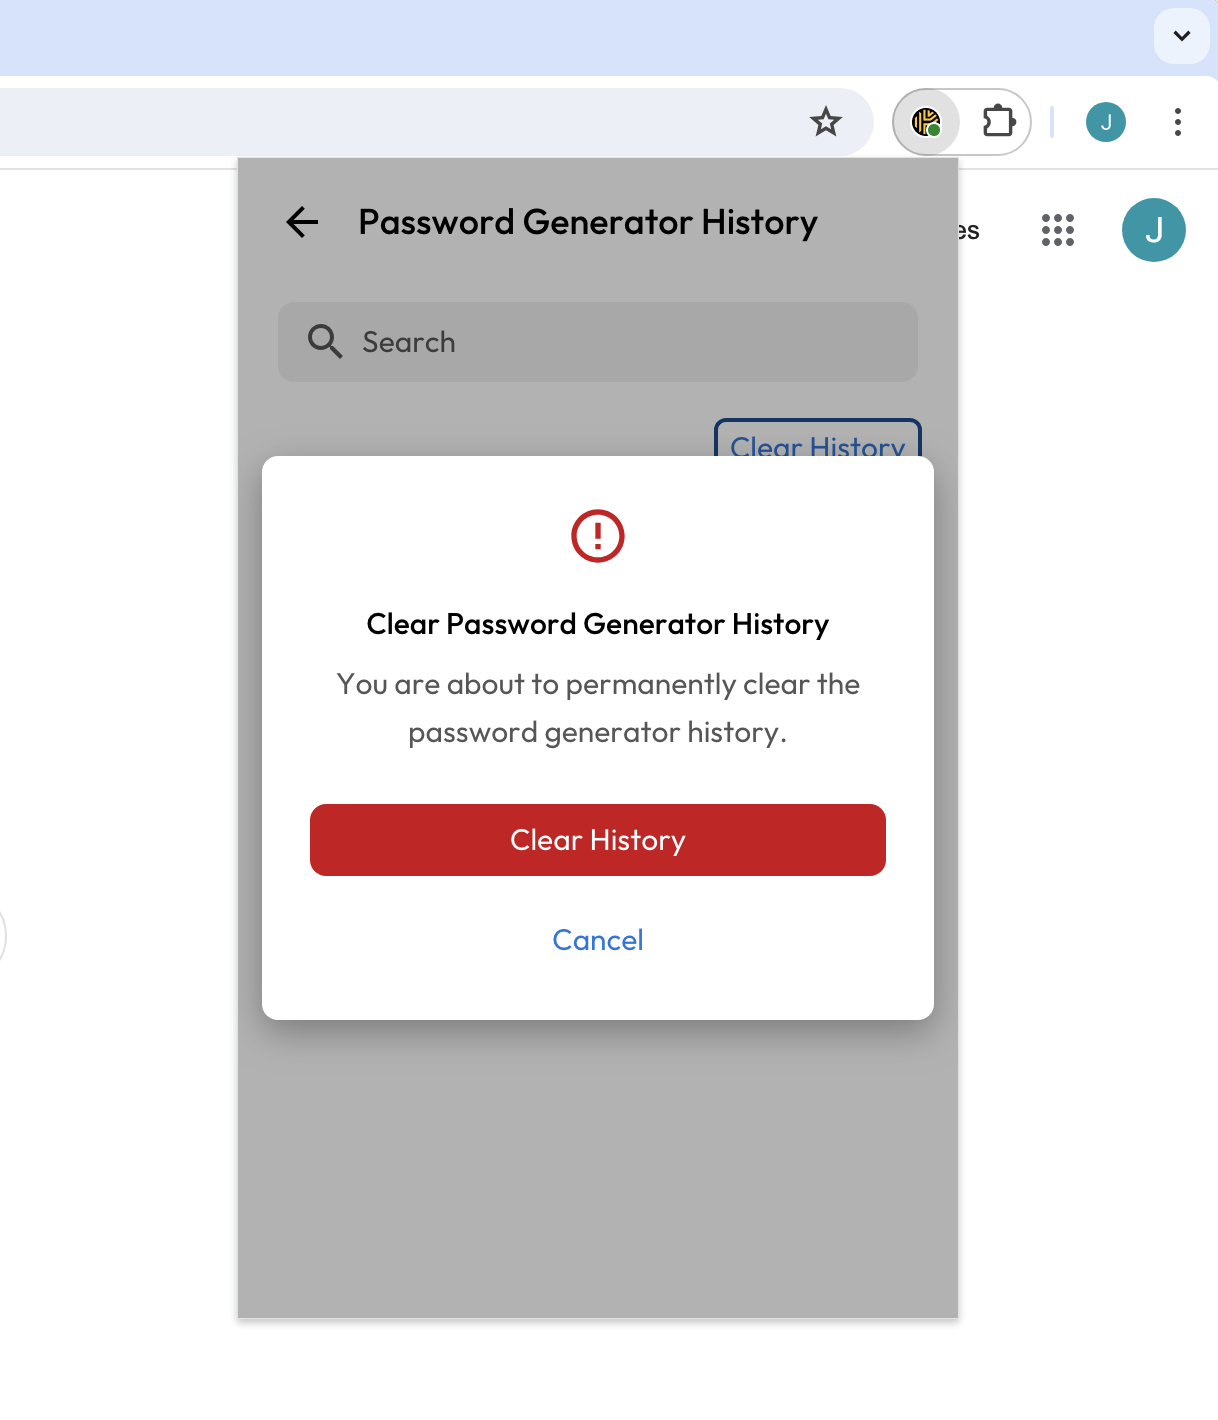1218x1420 pixels.
Task: Go back using the arrow in Keeper header
Action: click(x=302, y=222)
